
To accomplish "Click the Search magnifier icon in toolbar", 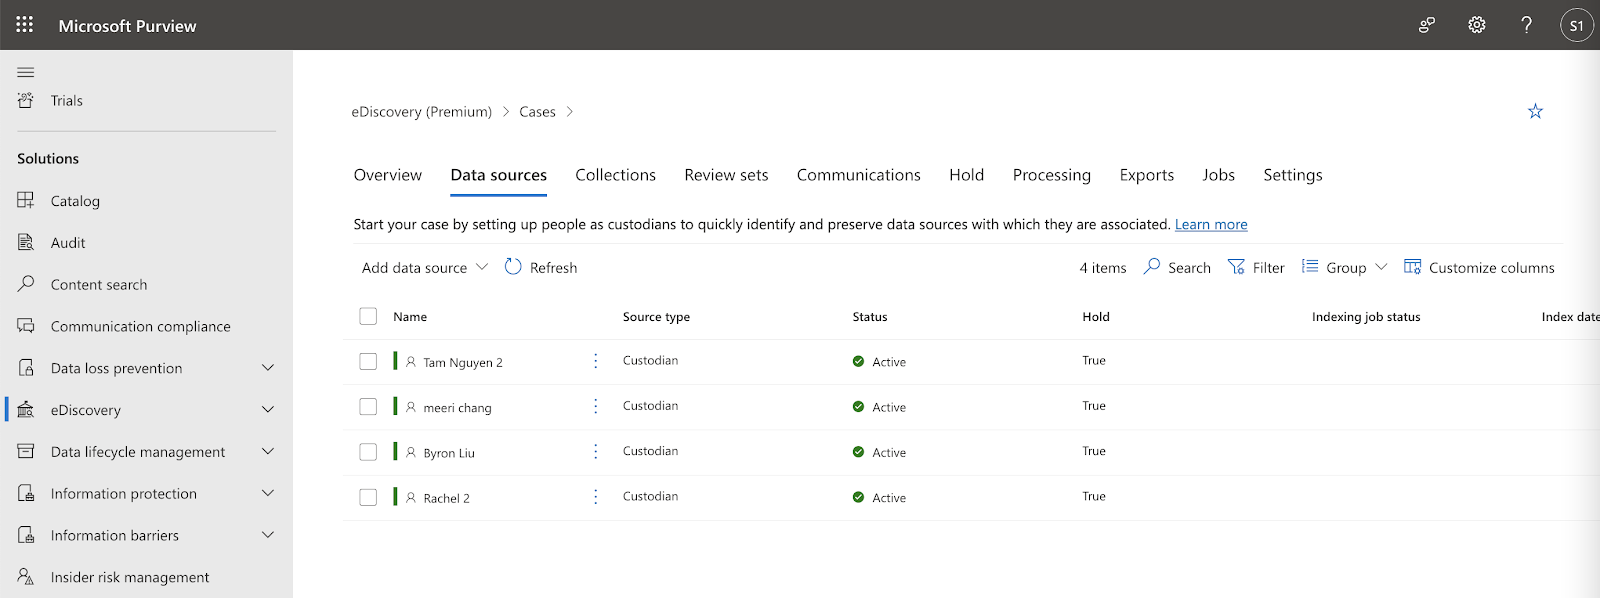I will (x=1152, y=267).
